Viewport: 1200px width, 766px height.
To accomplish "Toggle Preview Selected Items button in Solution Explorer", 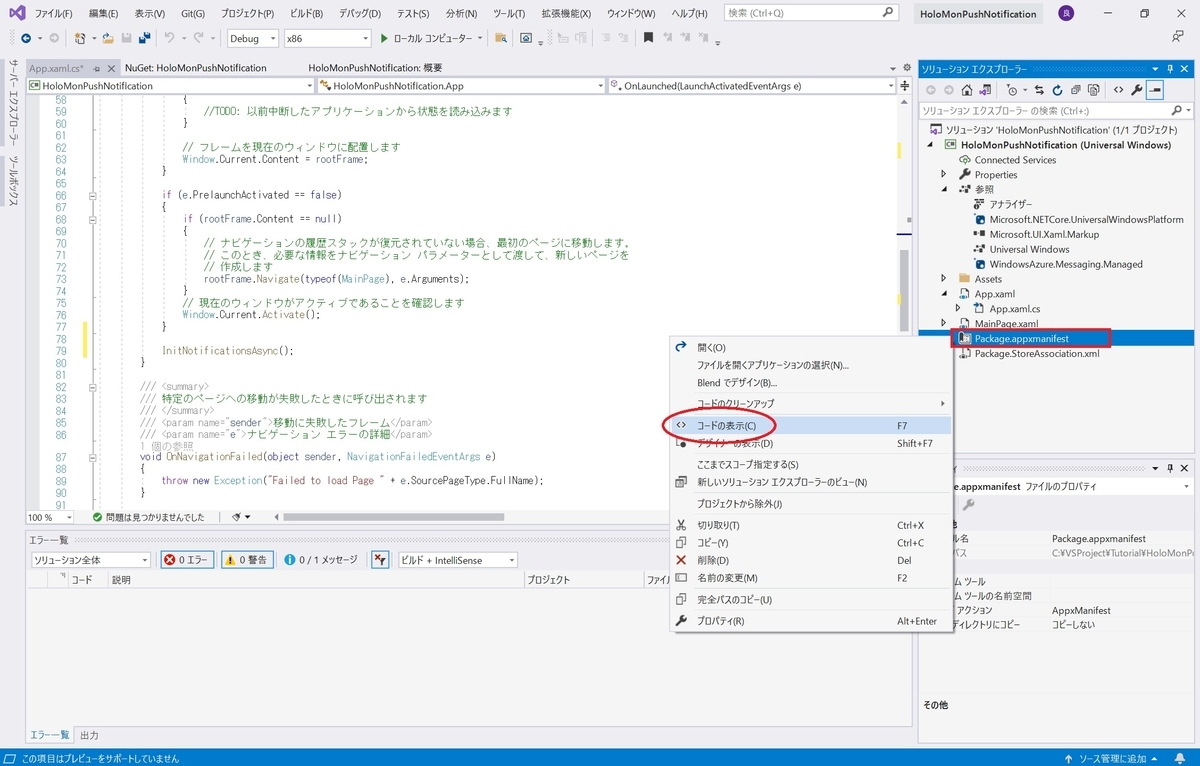I will click(1155, 90).
